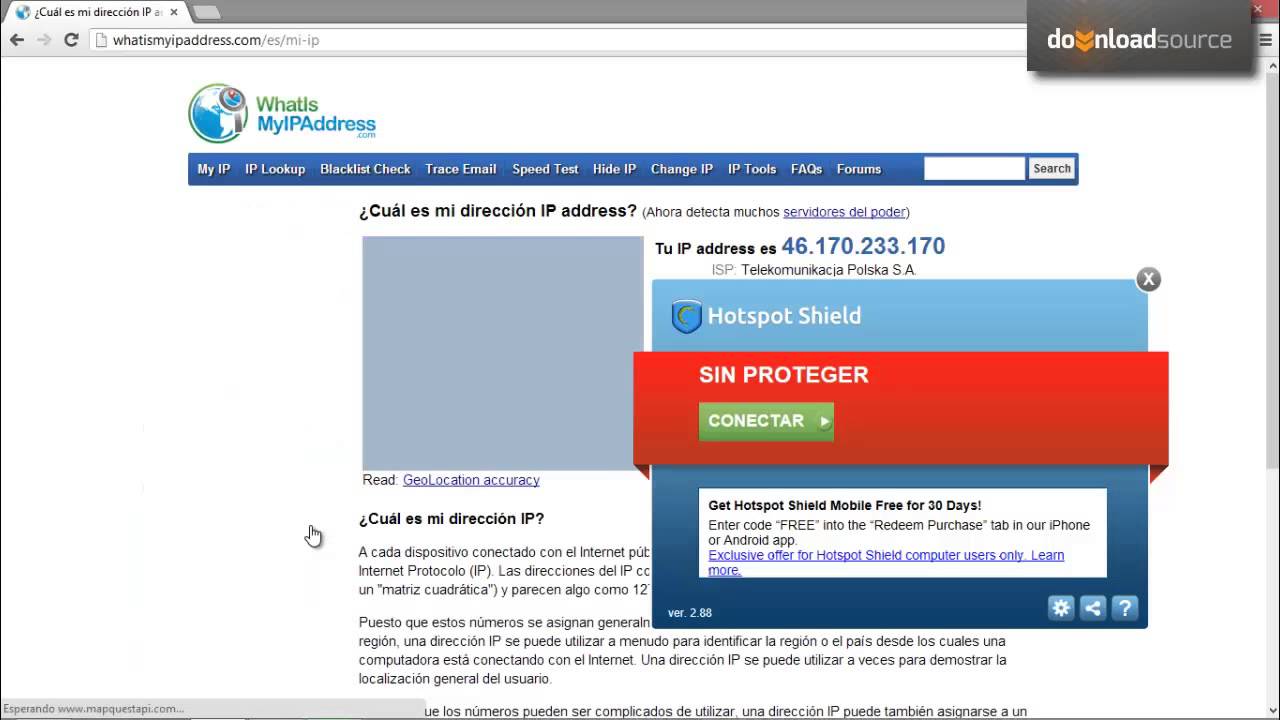Click the Hotspot Shield share icon

[1093, 607]
